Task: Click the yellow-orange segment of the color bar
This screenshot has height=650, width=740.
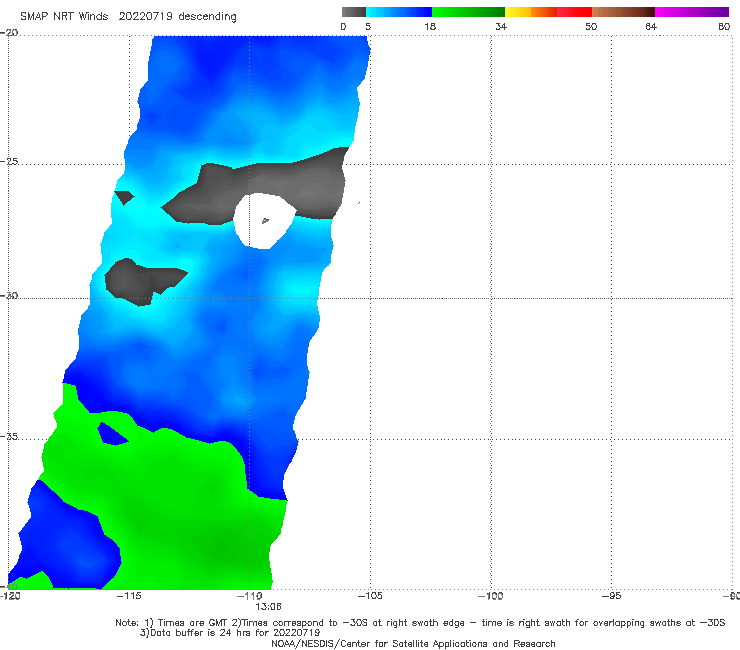Action: 531,12
